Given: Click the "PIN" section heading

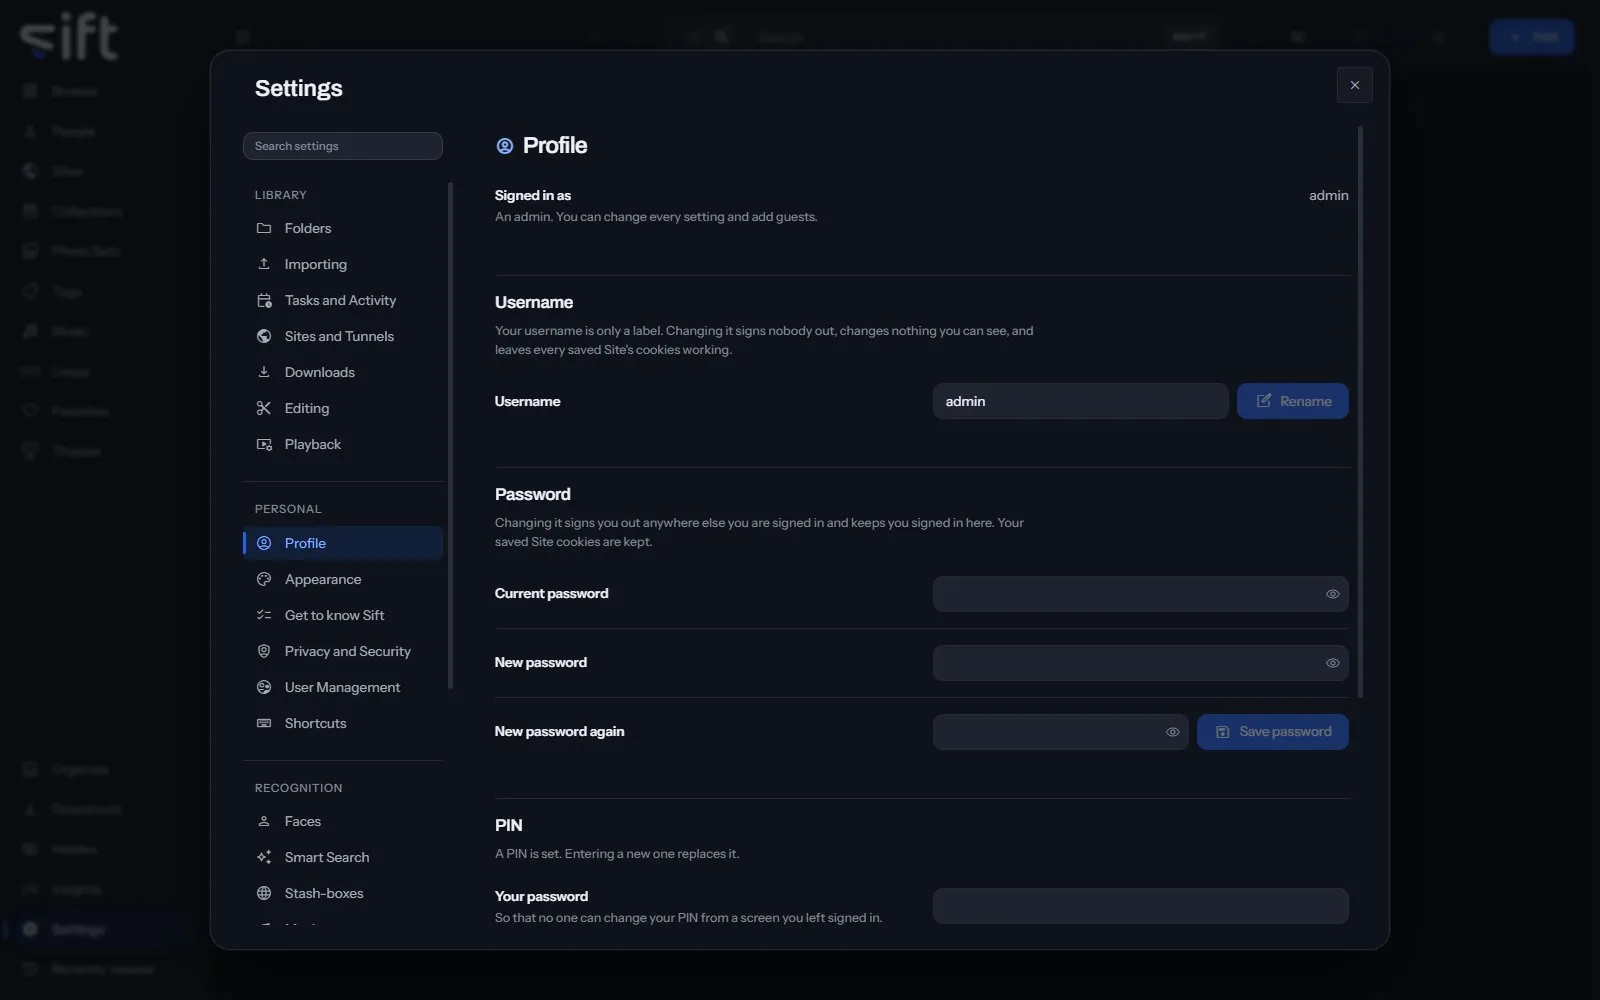Looking at the screenshot, I should pyautogui.click(x=509, y=825).
